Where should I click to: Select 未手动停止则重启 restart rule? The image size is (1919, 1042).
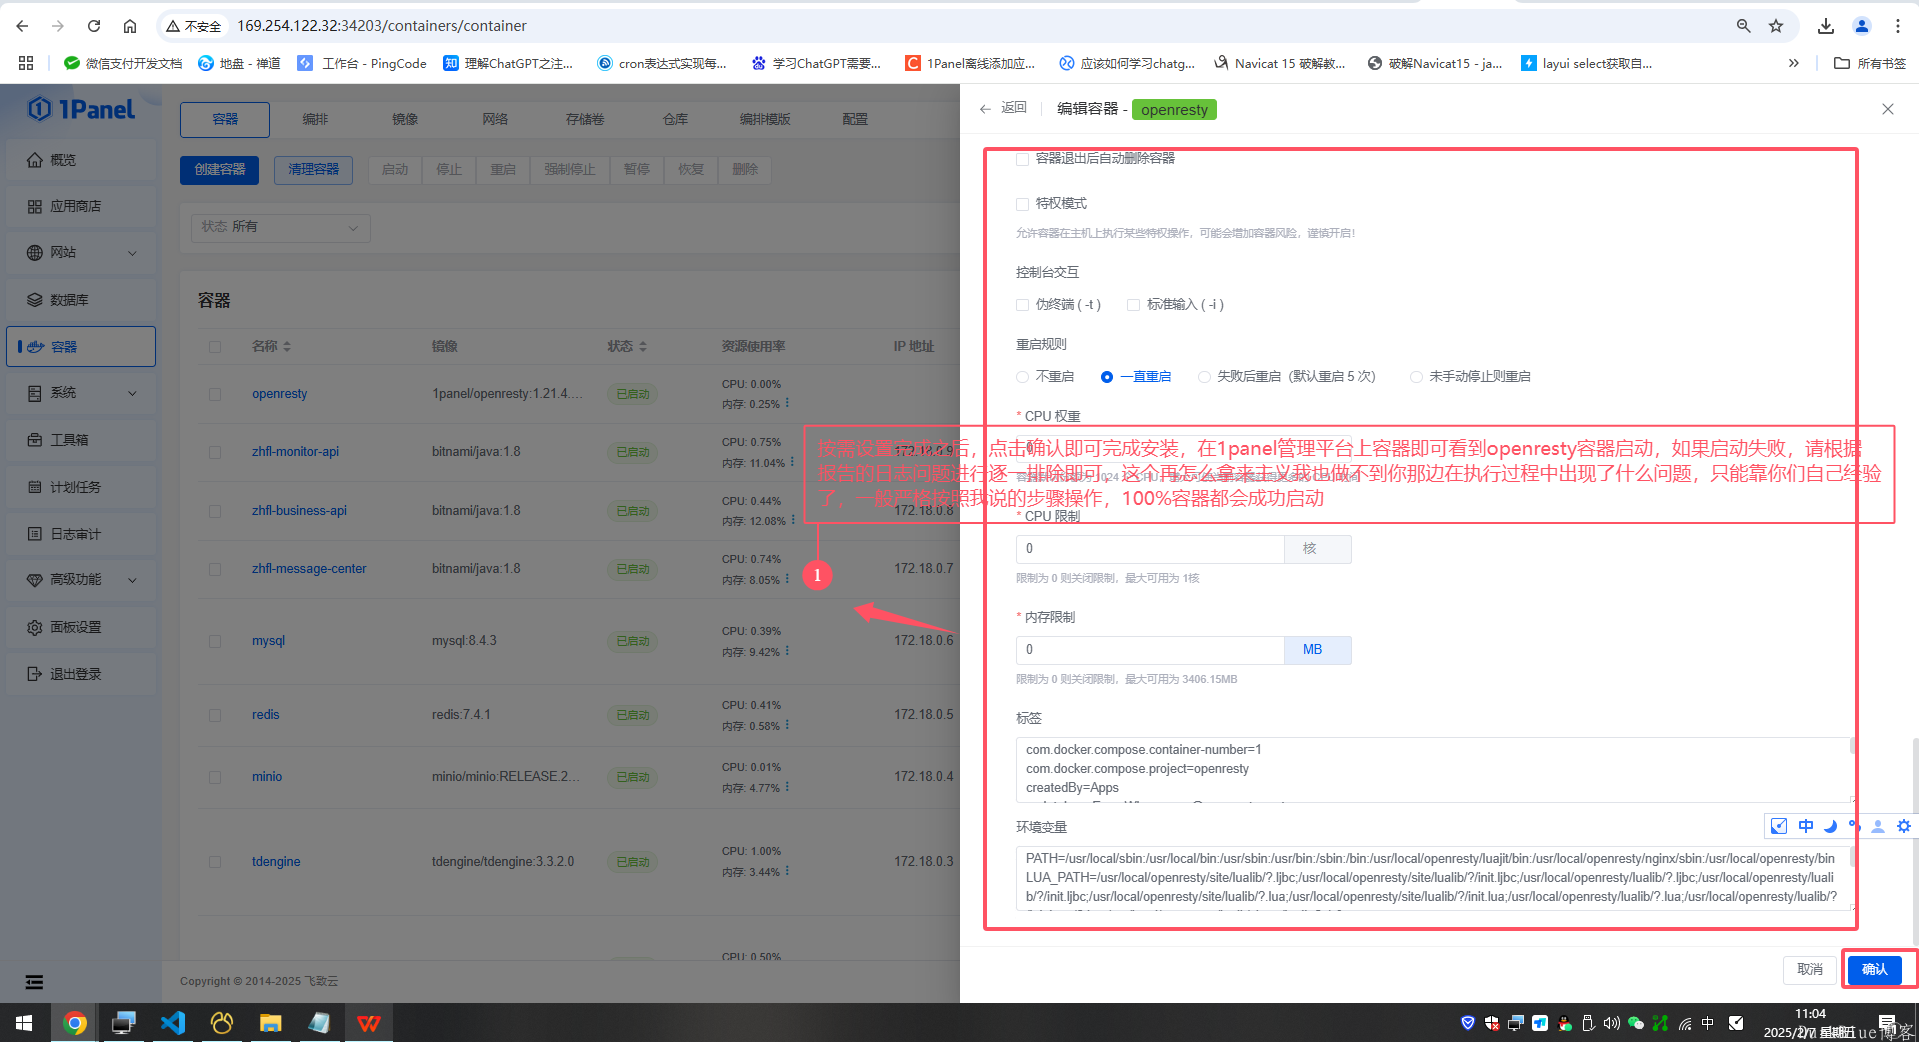pos(1416,377)
